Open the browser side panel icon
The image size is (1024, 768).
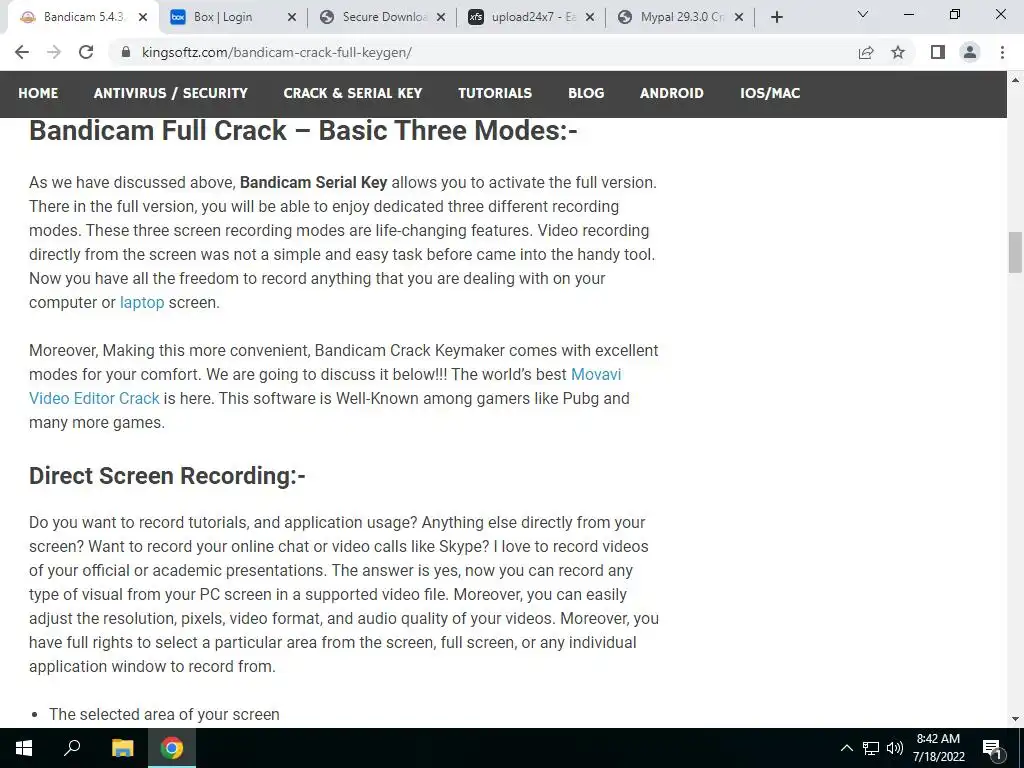coord(938,52)
